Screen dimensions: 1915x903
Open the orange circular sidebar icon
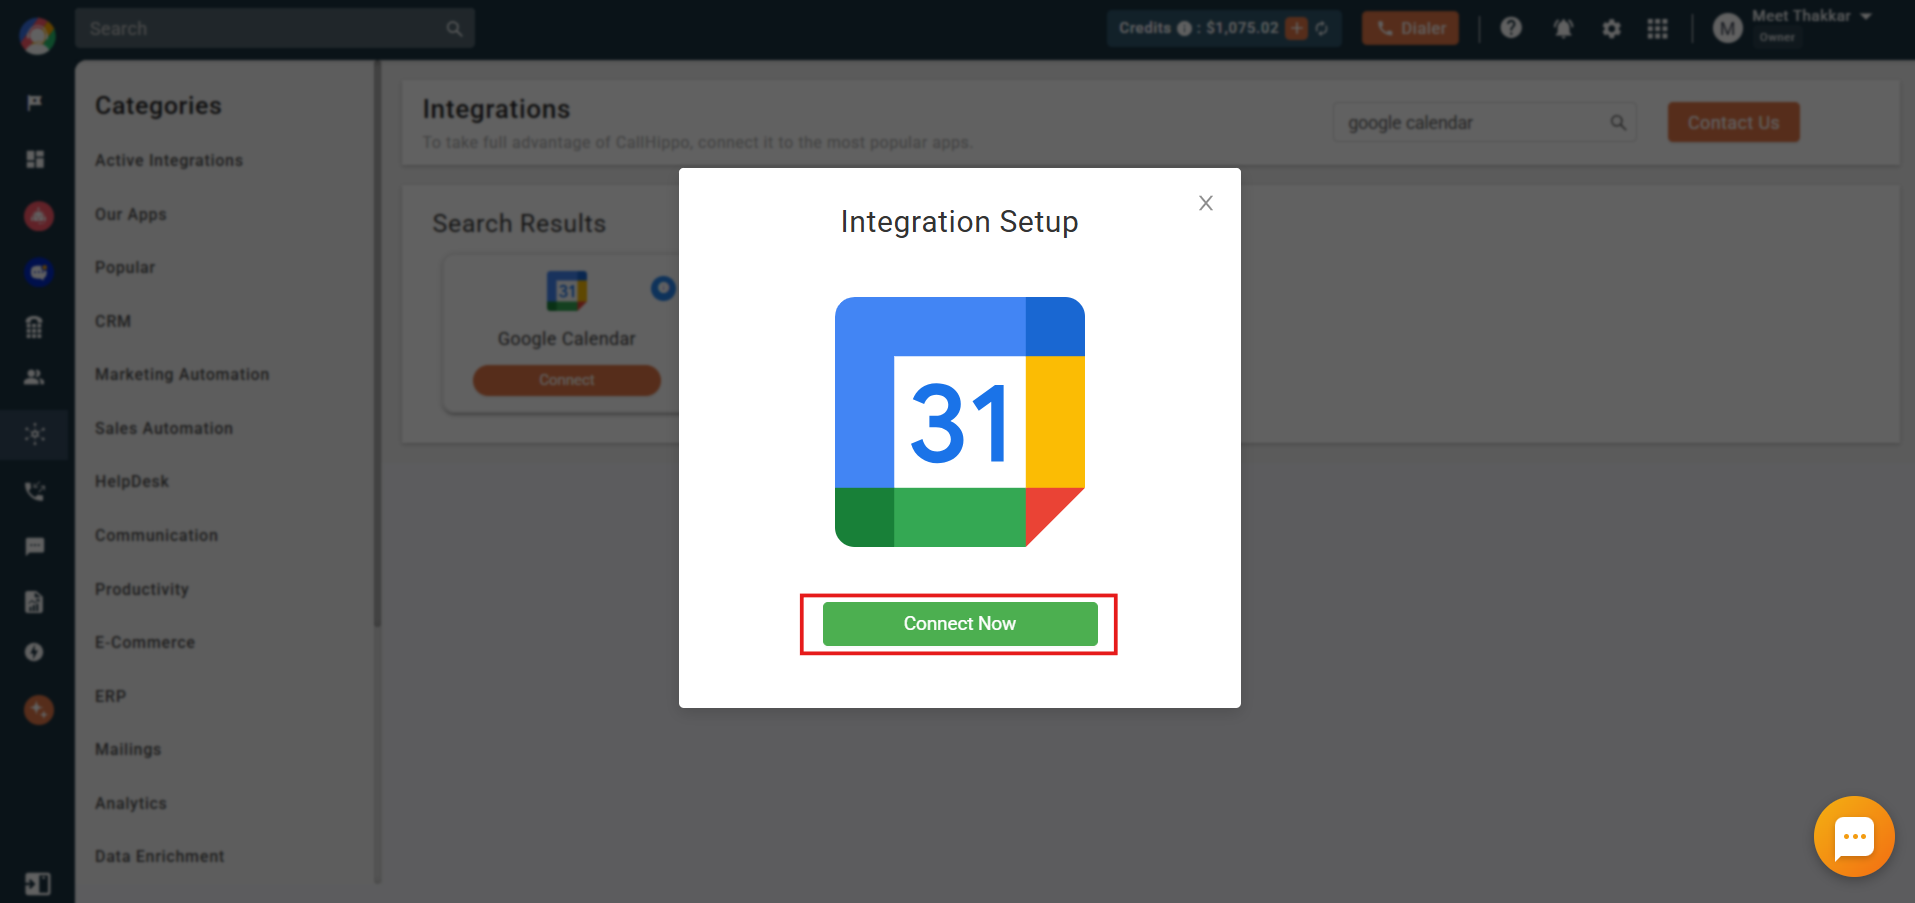pyautogui.click(x=38, y=710)
